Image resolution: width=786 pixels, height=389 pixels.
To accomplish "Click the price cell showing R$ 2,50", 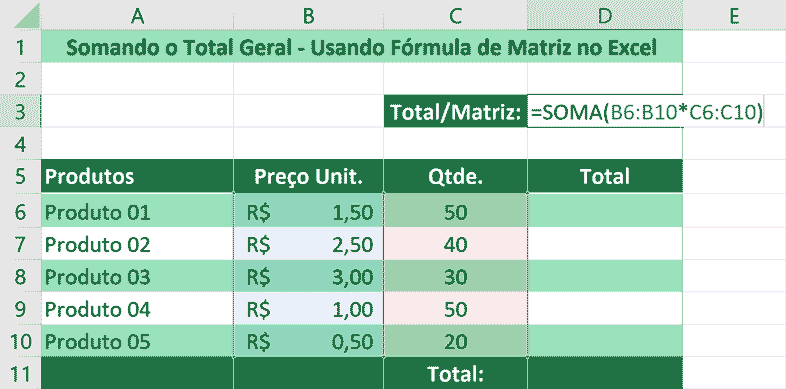I will pyautogui.click(x=308, y=244).
